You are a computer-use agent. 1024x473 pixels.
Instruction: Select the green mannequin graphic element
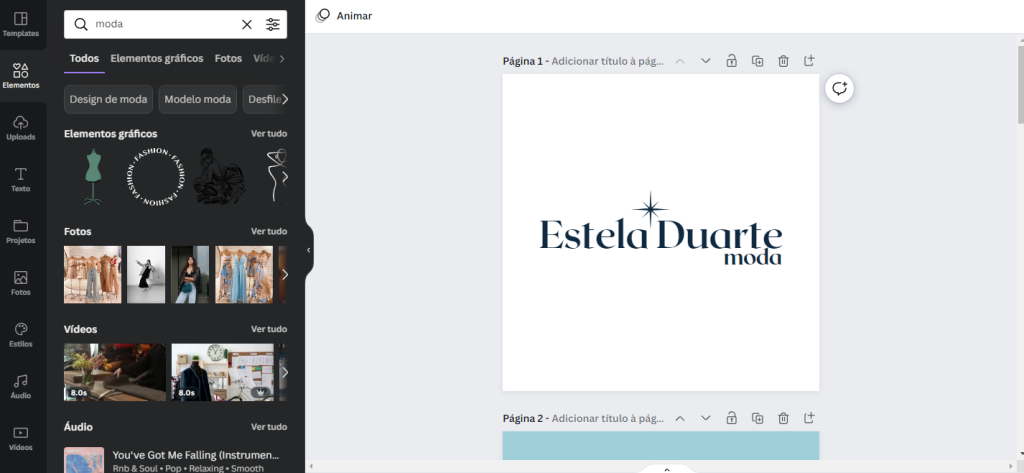(93, 176)
